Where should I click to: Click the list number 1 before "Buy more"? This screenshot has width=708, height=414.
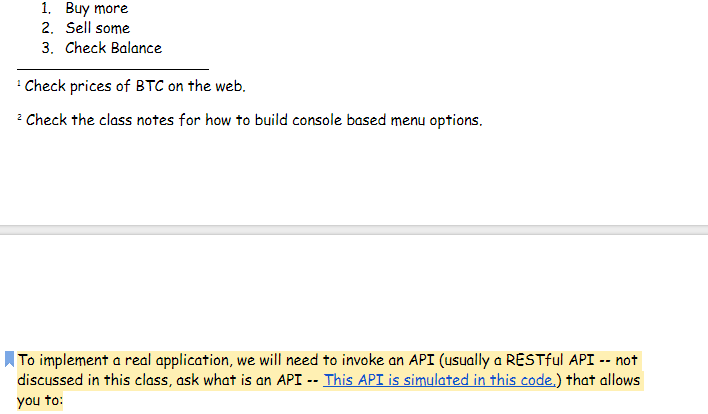[46, 8]
